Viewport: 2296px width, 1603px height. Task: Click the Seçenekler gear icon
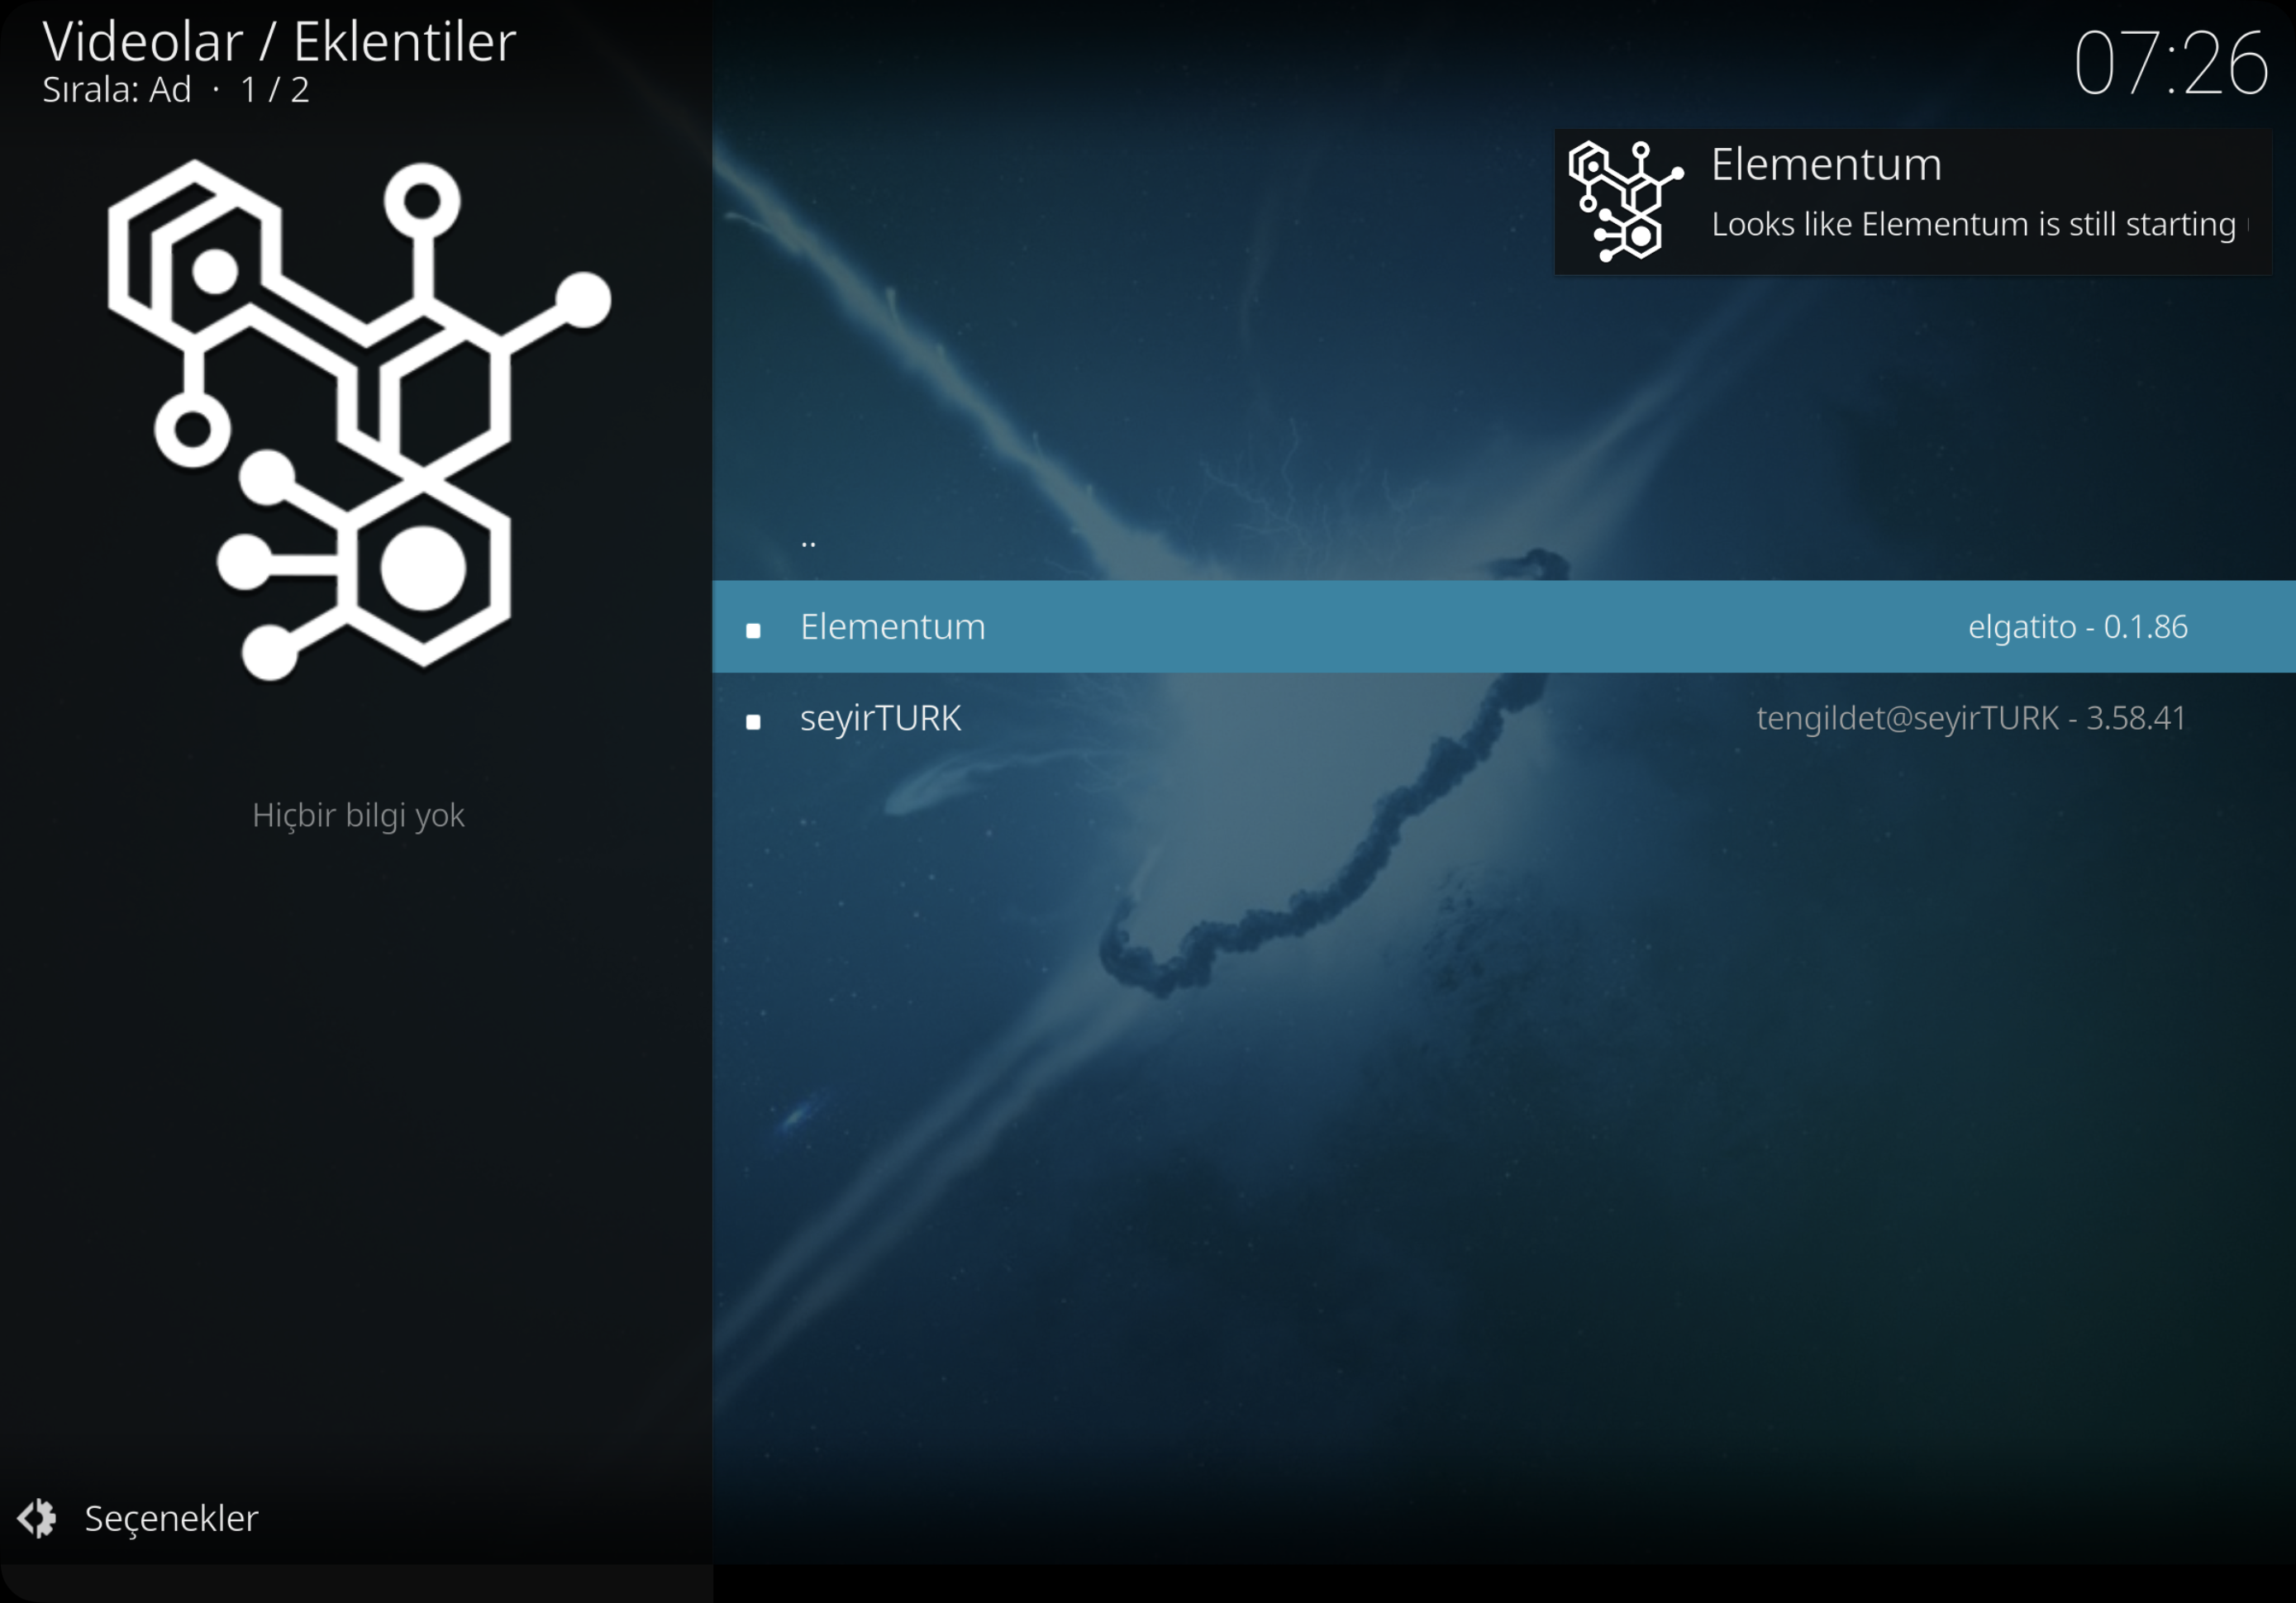click(37, 1518)
